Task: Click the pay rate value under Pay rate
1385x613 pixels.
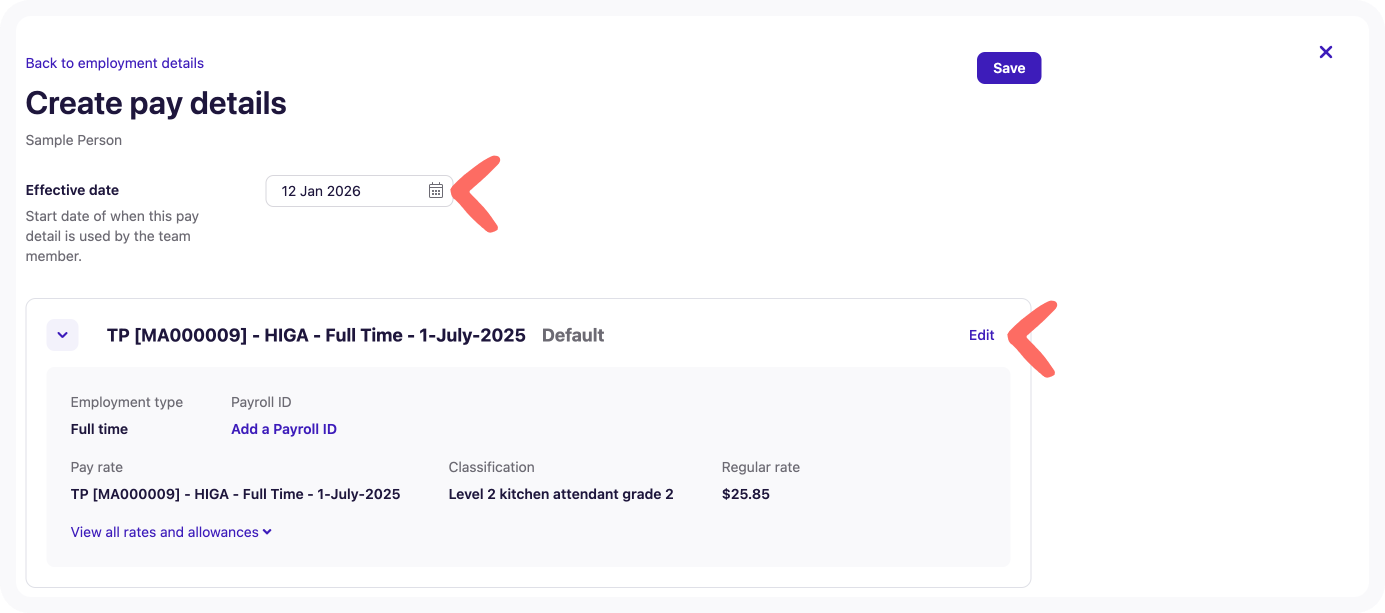Action: click(x=235, y=494)
